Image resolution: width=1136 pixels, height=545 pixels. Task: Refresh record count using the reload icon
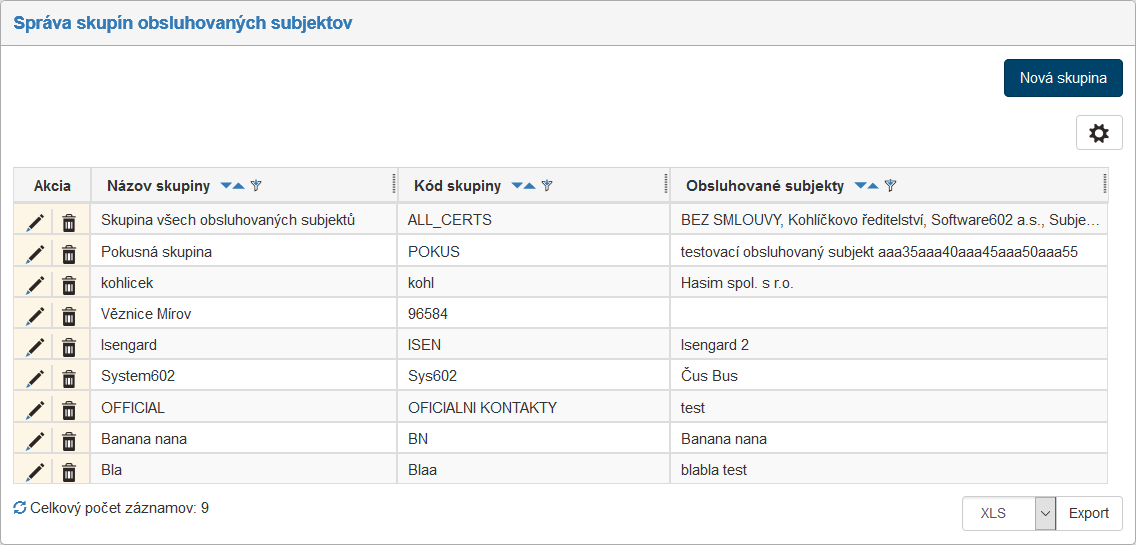(x=19, y=508)
